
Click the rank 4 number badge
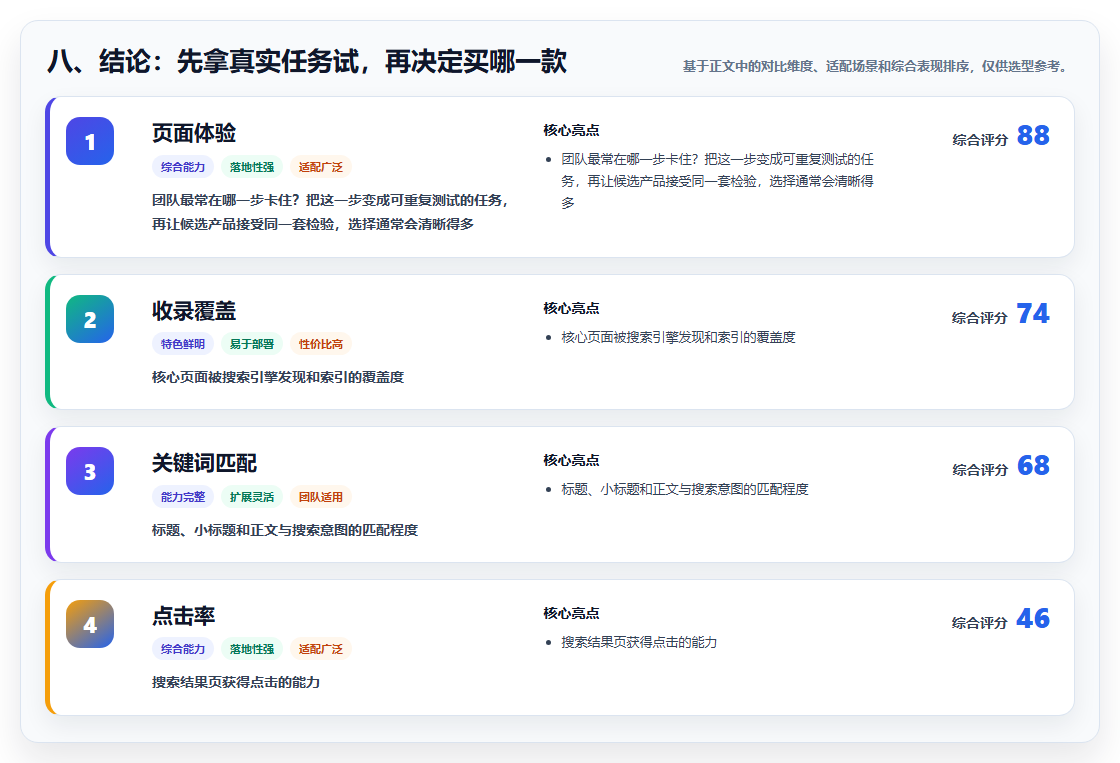pos(90,624)
